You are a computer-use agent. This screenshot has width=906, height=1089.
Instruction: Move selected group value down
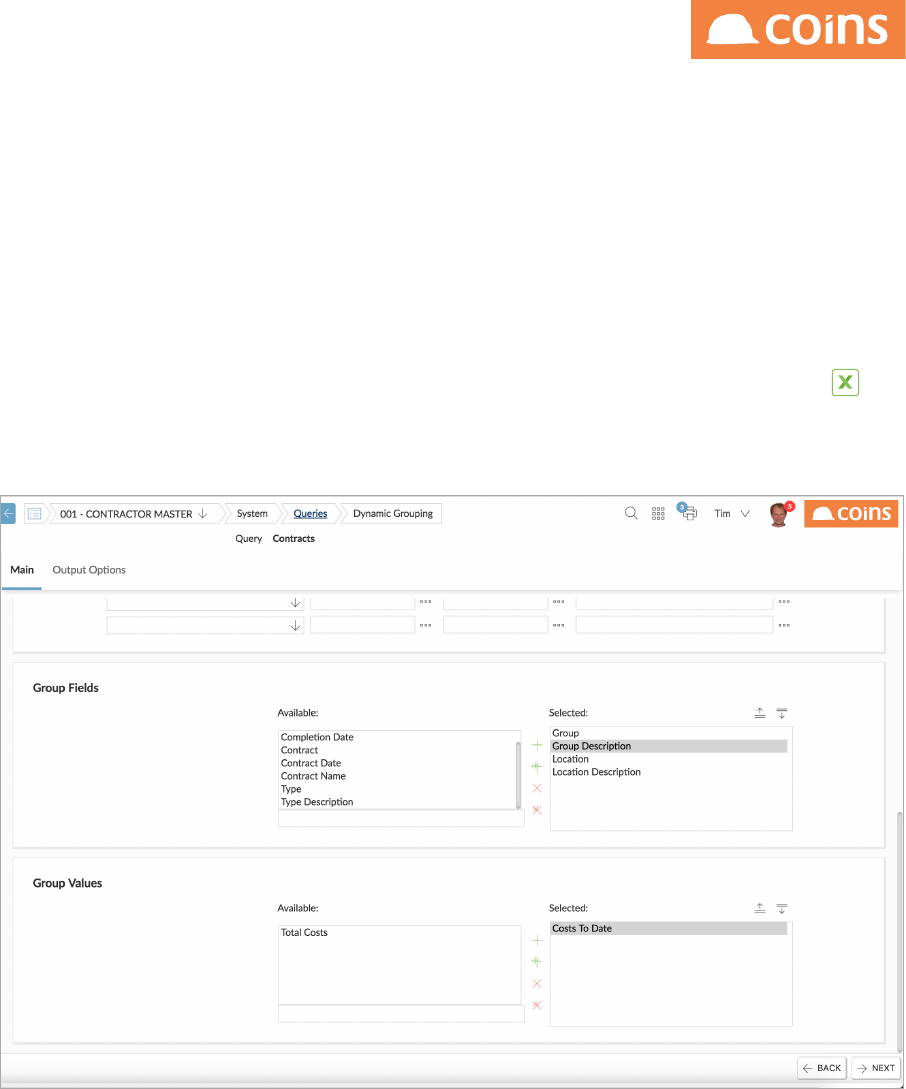pyautogui.click(x=782, y=908)
